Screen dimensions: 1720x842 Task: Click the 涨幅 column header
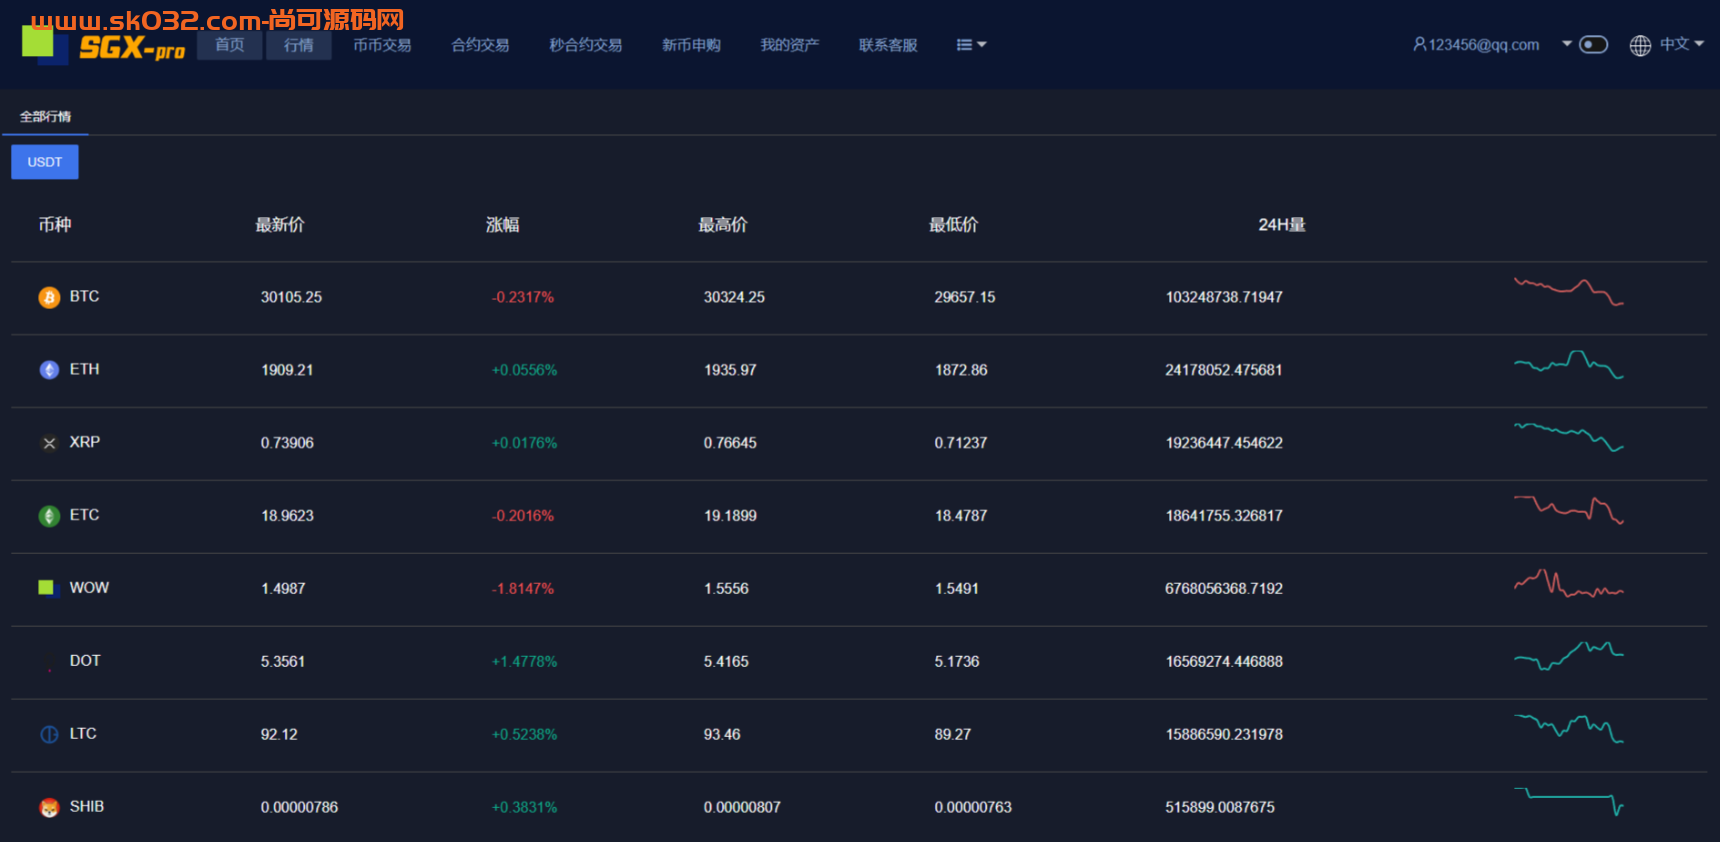503,225
